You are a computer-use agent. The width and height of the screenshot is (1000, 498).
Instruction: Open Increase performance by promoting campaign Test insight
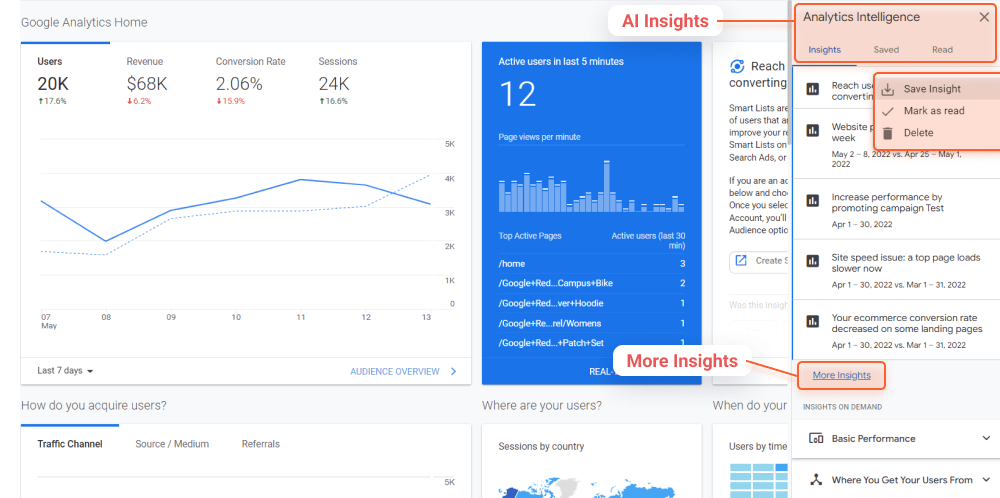(x=895, y=210)
